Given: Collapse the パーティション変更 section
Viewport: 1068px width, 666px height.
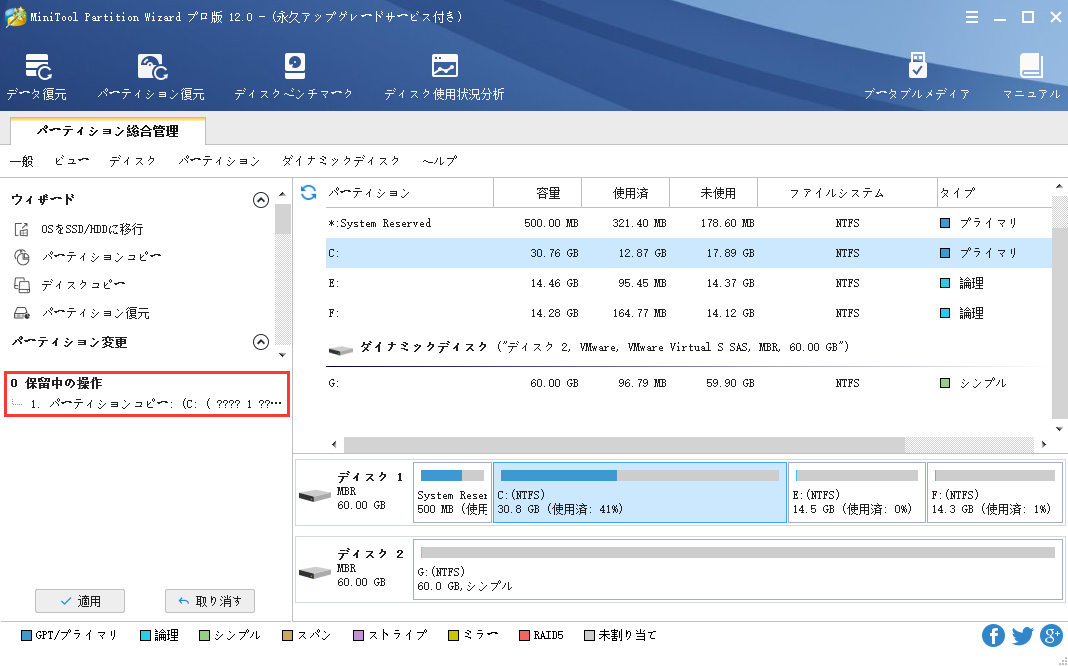Looking at the screenshot, I should click(261, 342).
